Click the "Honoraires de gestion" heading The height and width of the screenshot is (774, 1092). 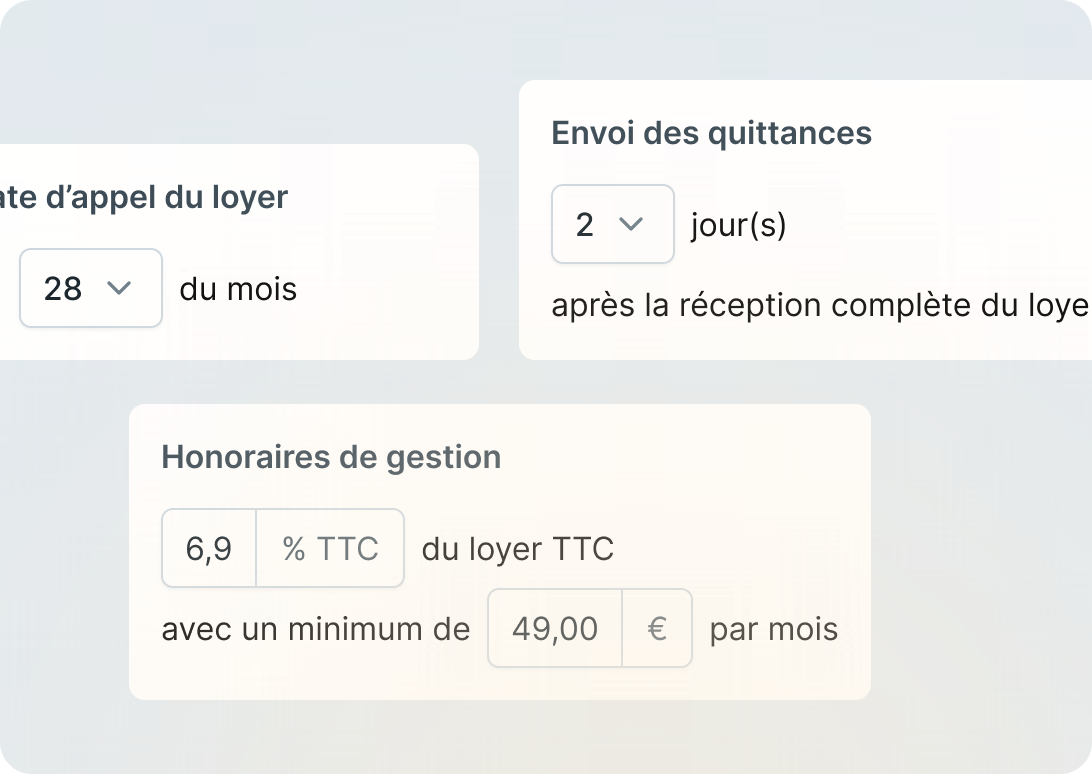pos(331,457)
